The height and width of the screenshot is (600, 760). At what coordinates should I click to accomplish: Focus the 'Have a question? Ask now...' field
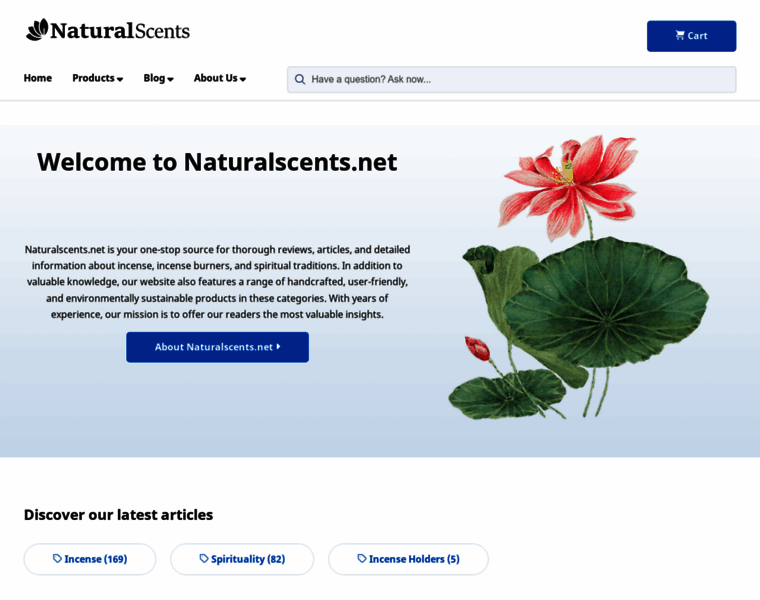click(x=511, y=79)
